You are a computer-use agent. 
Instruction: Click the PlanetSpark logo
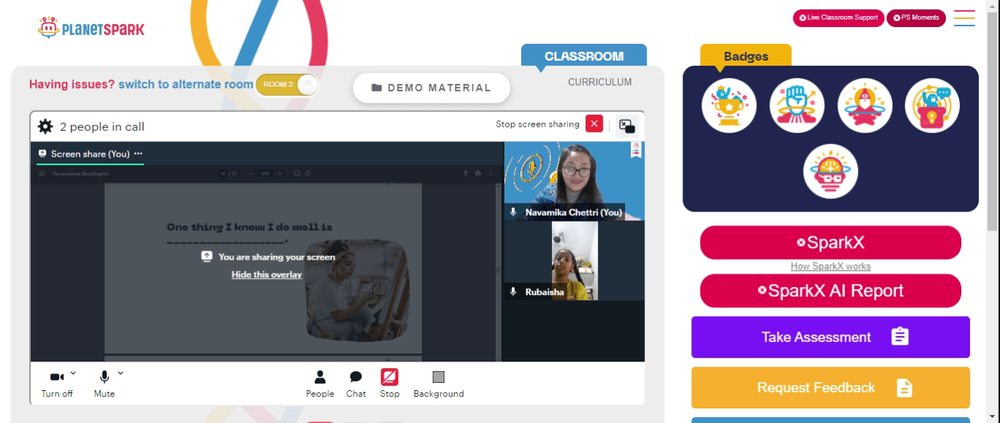coord(91,28)
